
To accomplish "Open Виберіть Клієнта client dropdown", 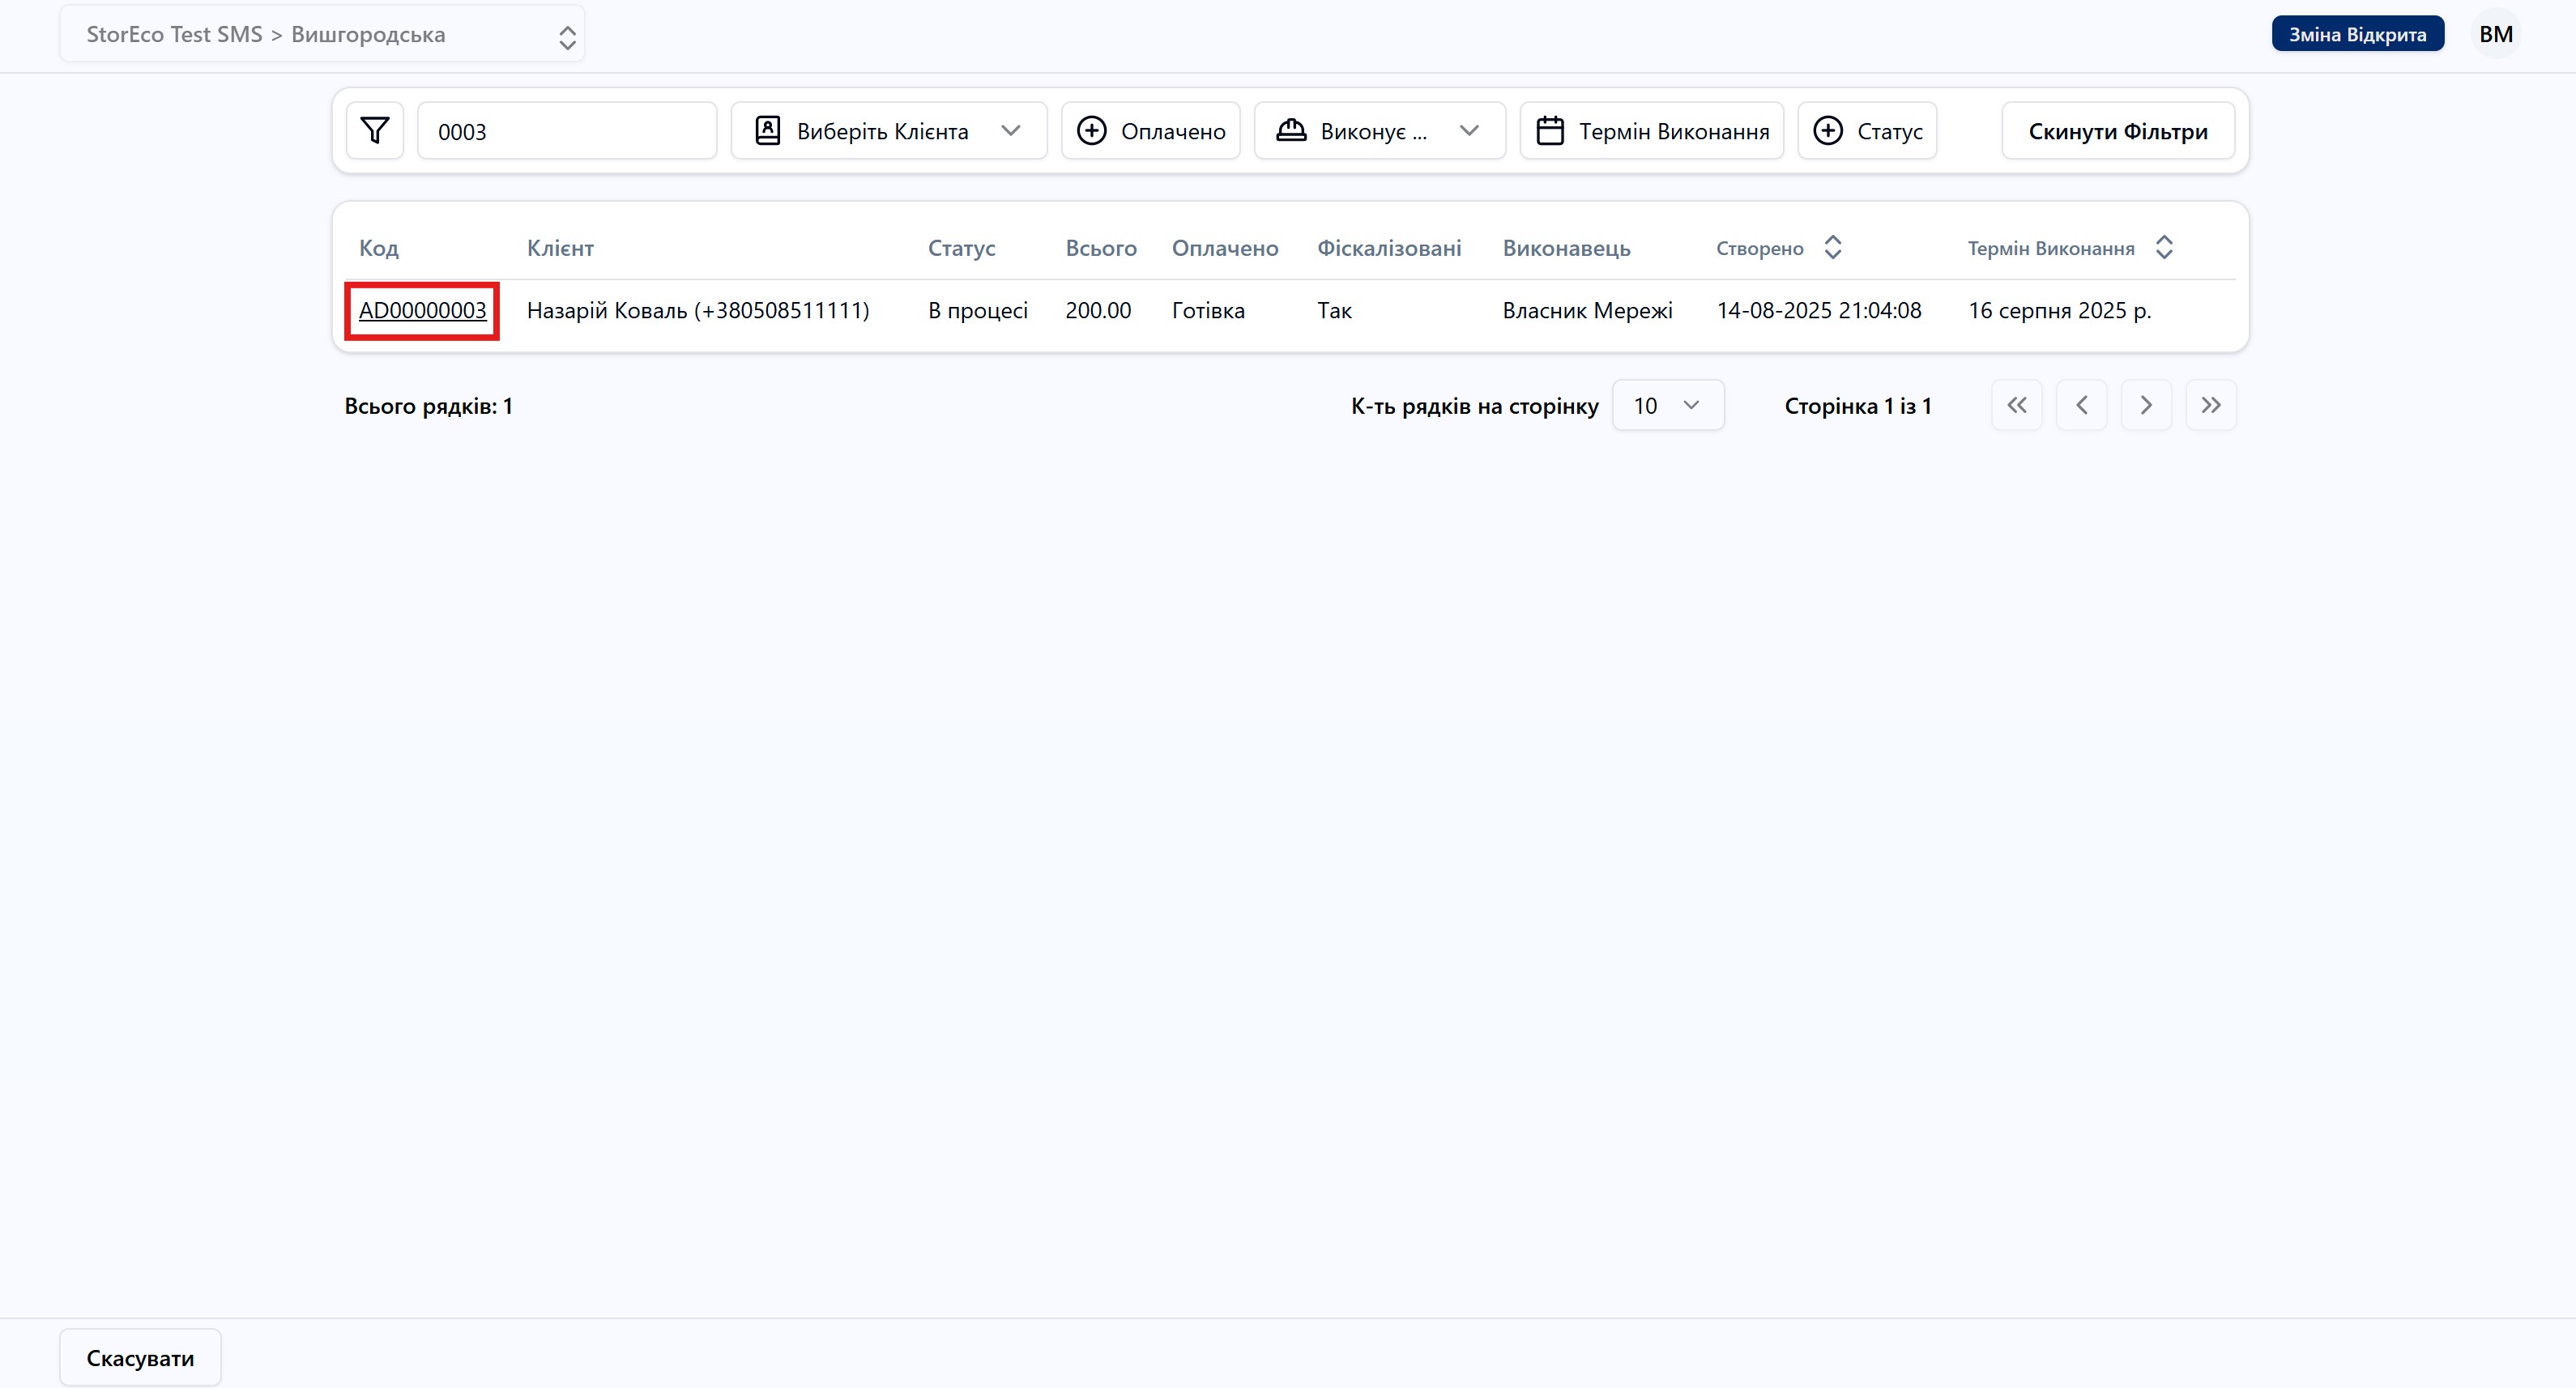I will click(888, 131).
